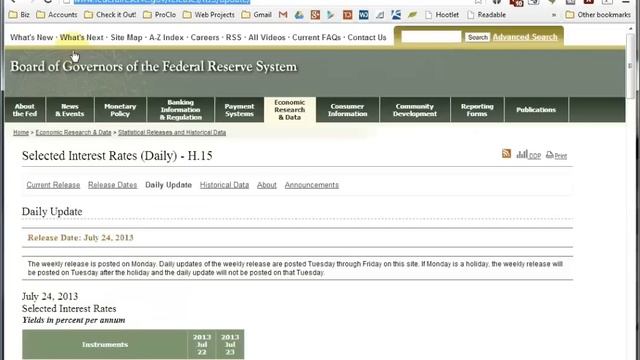Open the Publications navigation tab
This screenshot has height=360, width=640.
(536, 110)
